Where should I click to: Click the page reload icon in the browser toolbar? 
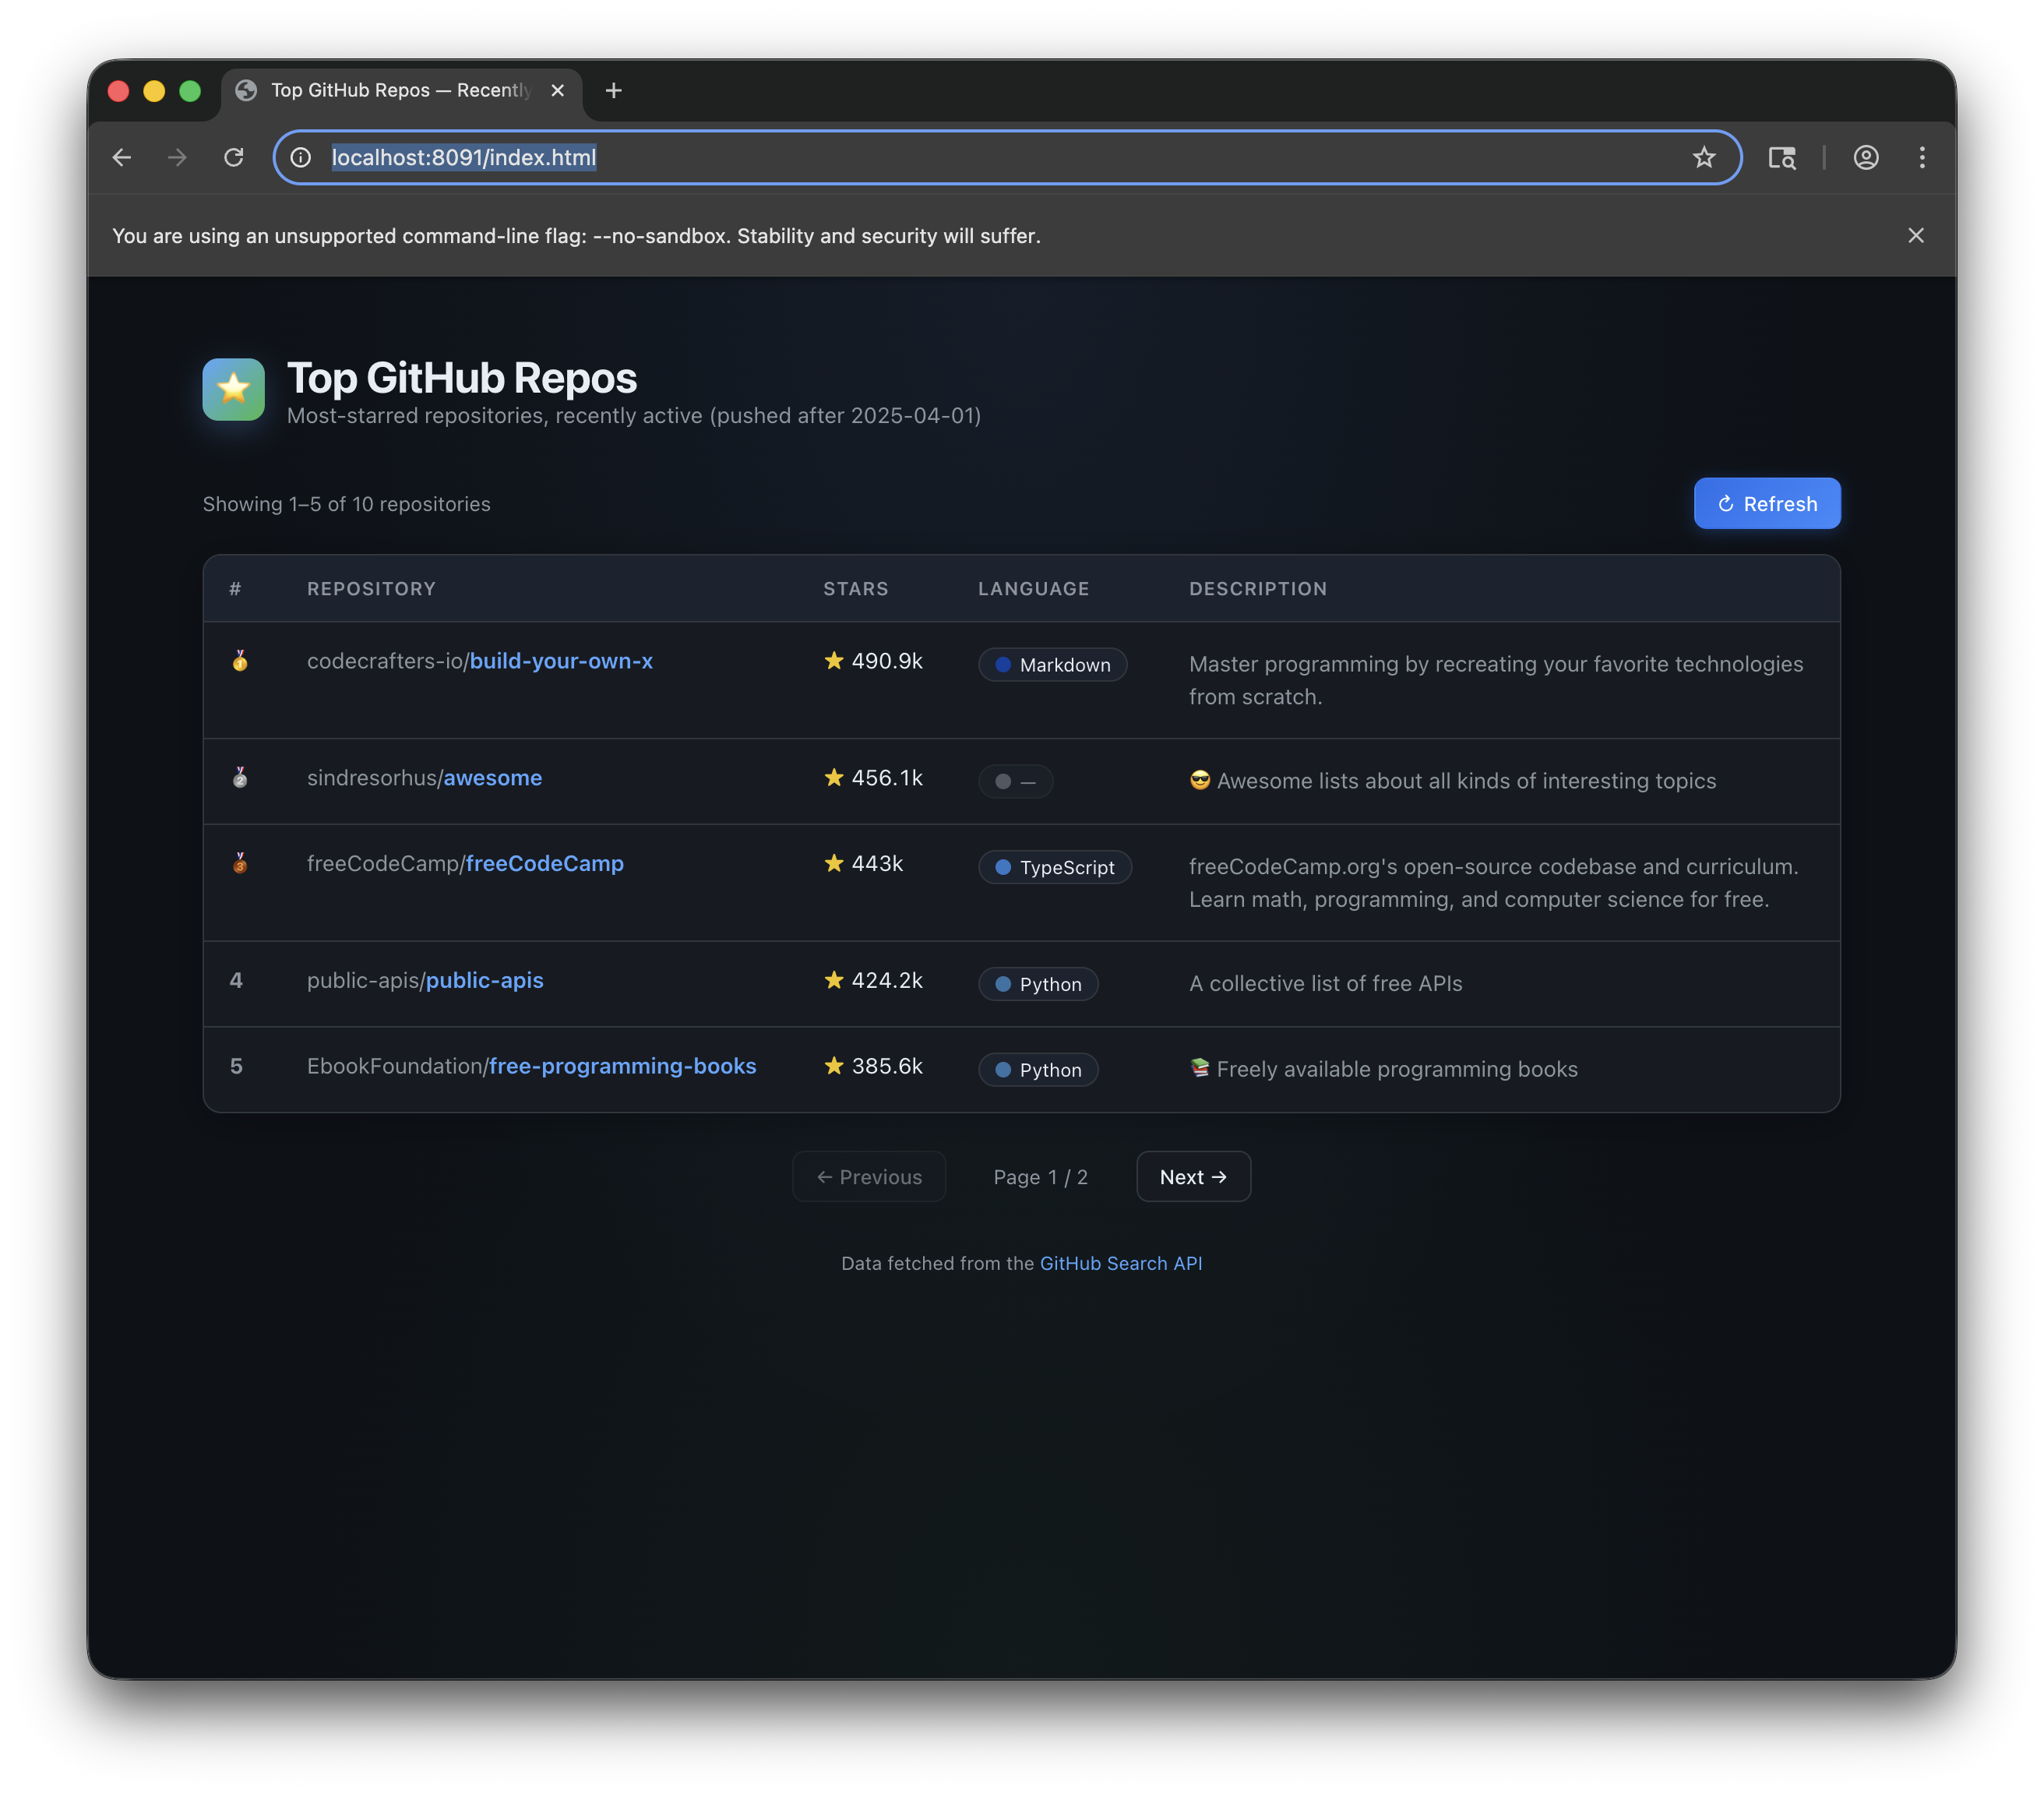point(234,157)
